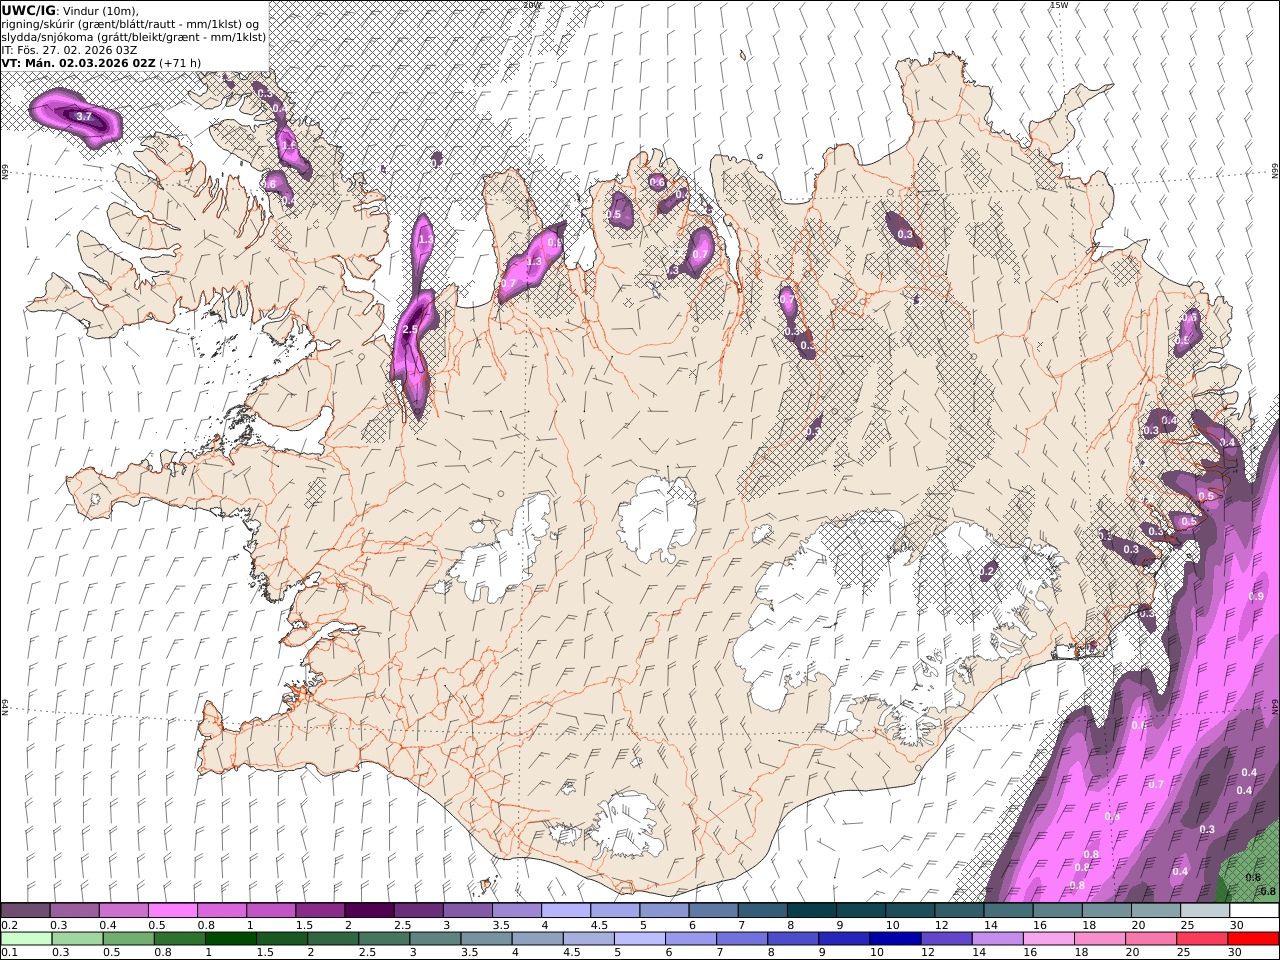Image resolution: width=1280 pixels, height=960 pixels.
Task: Click the '(+71 h)' forecast offset text
Action: 180,62
